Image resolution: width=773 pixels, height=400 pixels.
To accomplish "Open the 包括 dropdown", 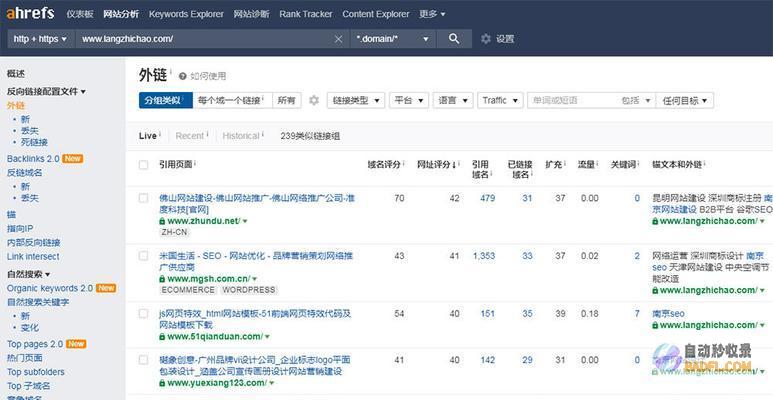I will coord(635,100).
